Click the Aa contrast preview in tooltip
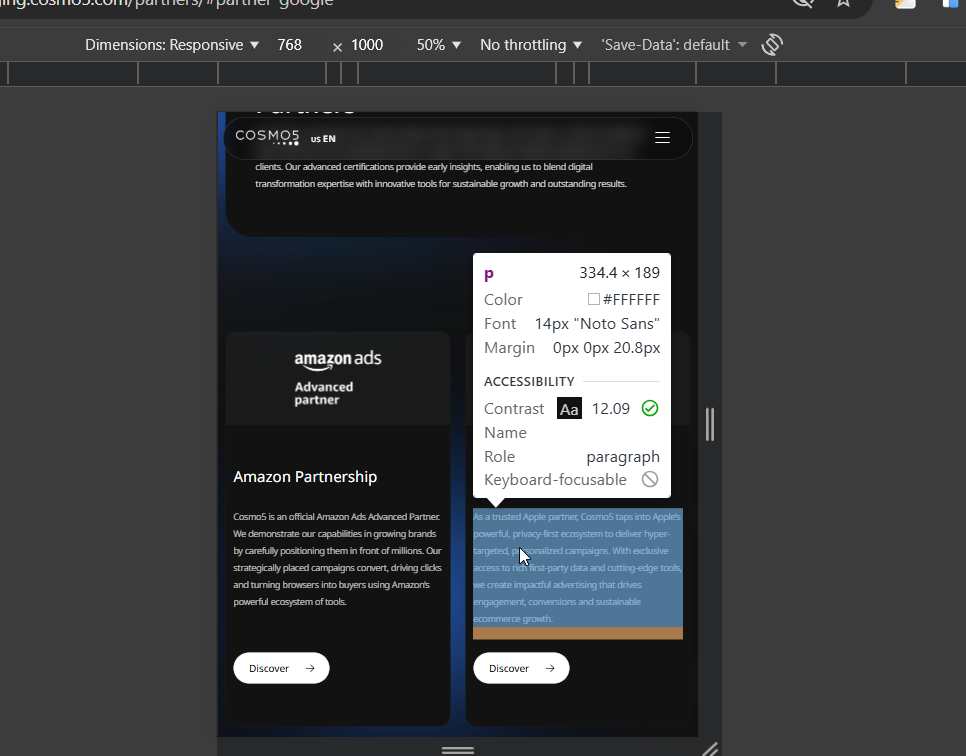Screen dimensions: 966x756 tap(569, 408)
